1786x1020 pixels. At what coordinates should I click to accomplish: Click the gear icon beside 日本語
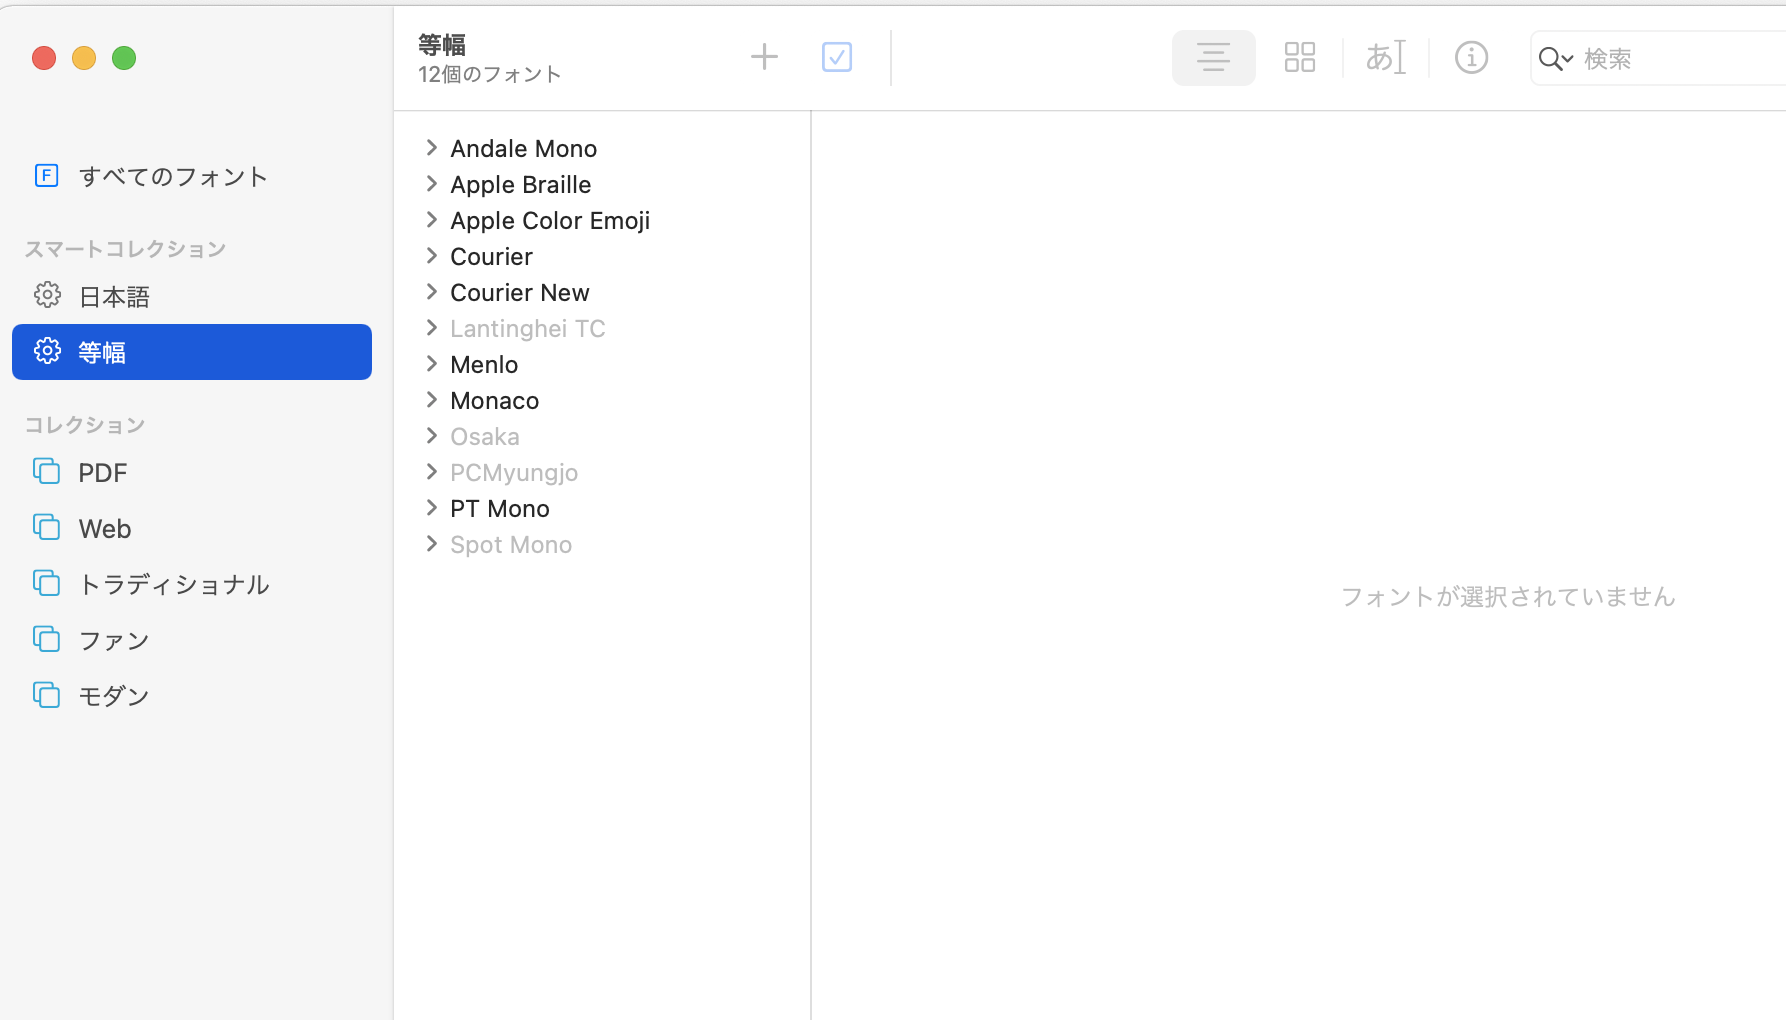[47, 295]
